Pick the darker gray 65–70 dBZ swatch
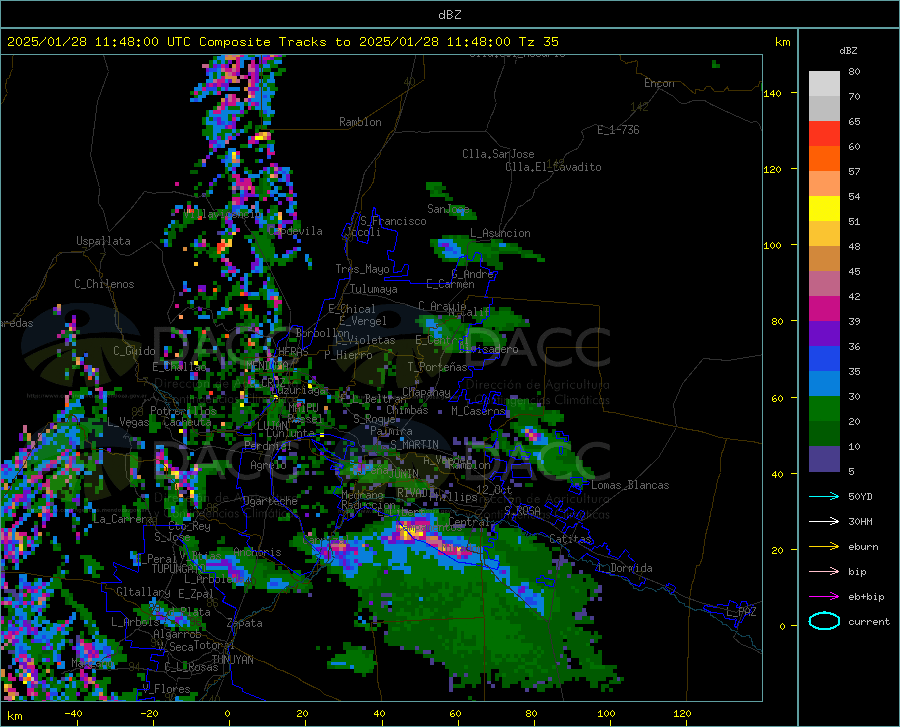 coord(824,109)
